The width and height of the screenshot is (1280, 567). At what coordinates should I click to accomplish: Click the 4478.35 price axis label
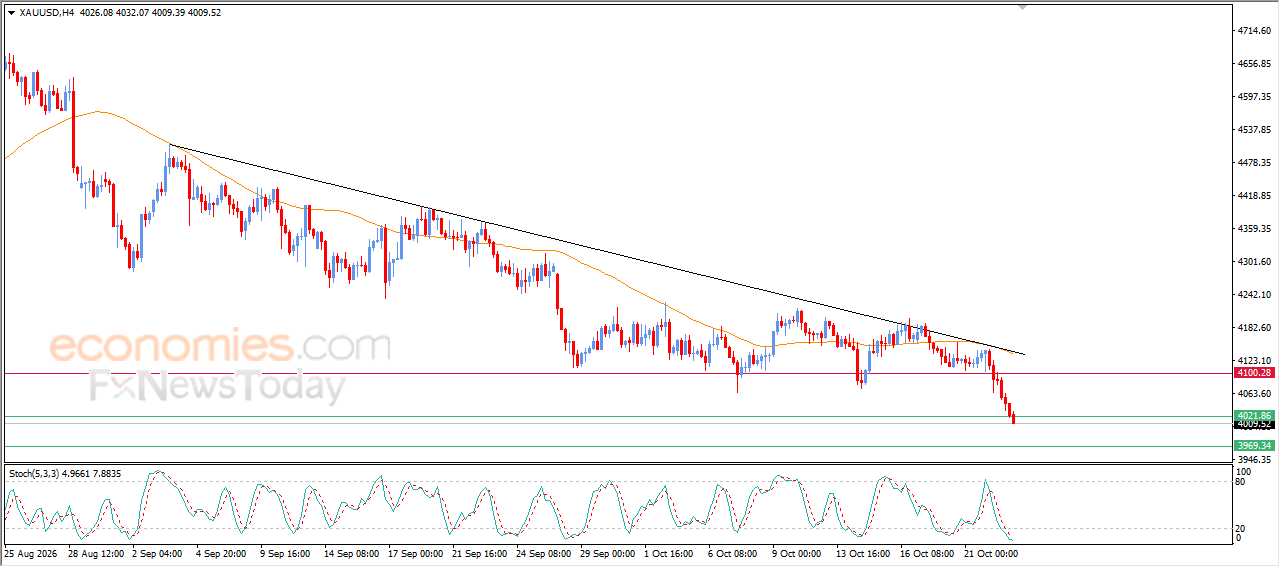click(1254, 163)
